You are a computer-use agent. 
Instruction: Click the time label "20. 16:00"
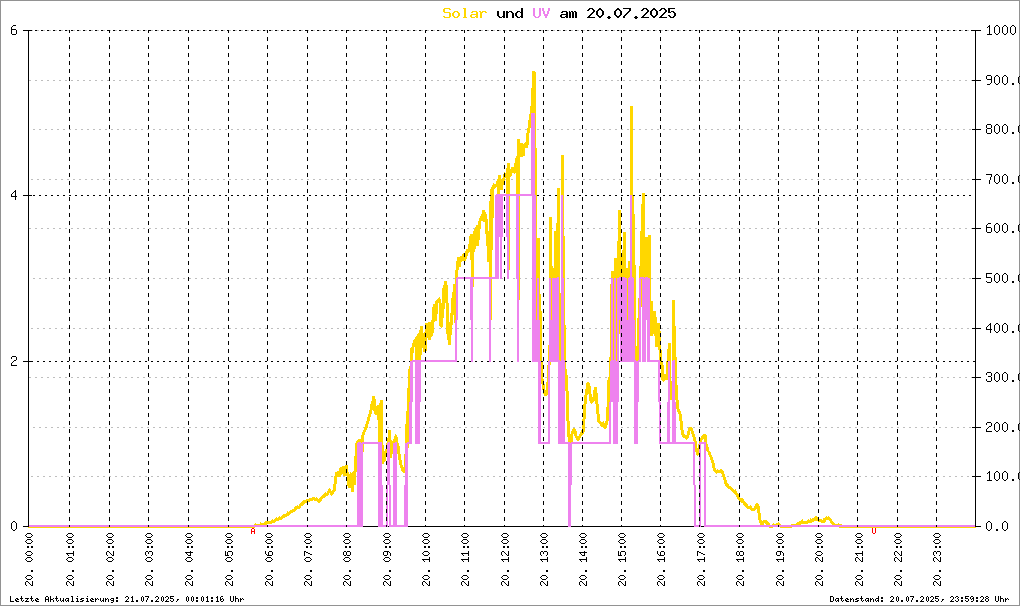(x=662, y=559)
